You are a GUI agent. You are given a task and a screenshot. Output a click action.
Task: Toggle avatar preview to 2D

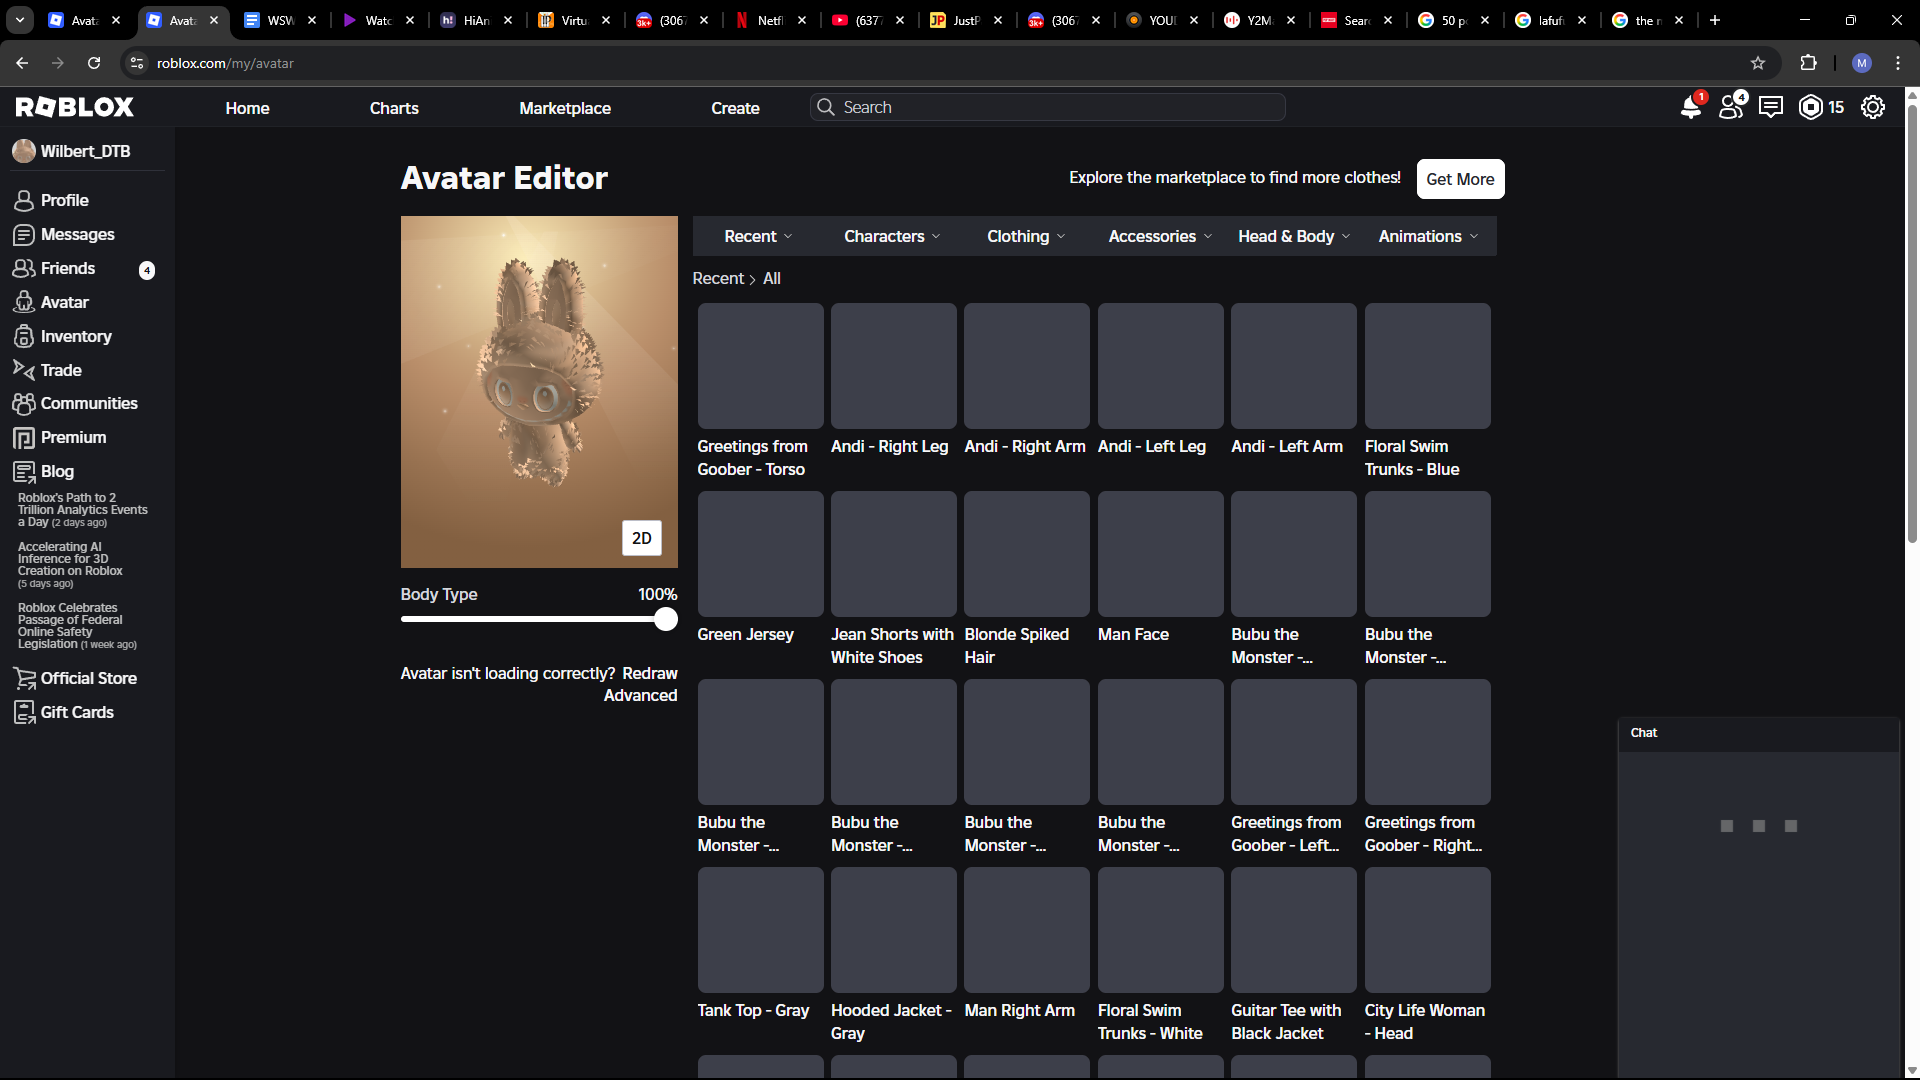[641, 538]
